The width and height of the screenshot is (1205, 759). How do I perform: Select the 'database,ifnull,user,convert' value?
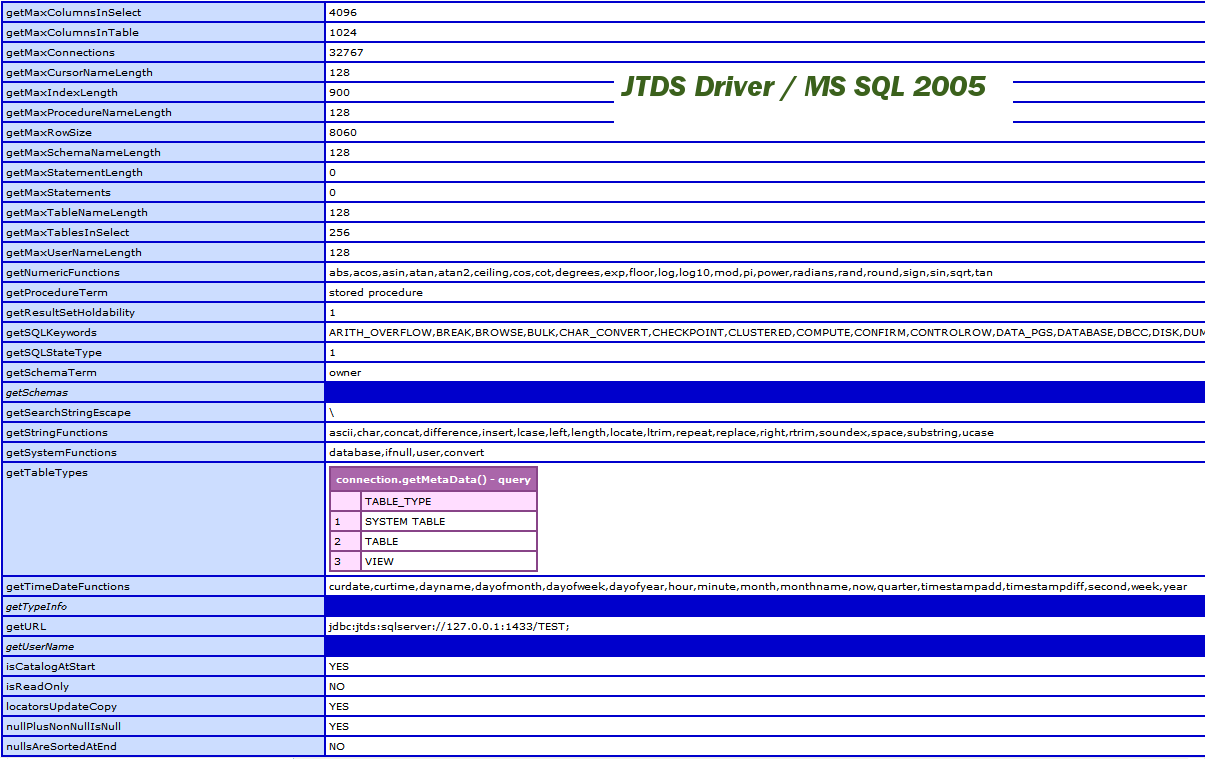tap(406, 453)
